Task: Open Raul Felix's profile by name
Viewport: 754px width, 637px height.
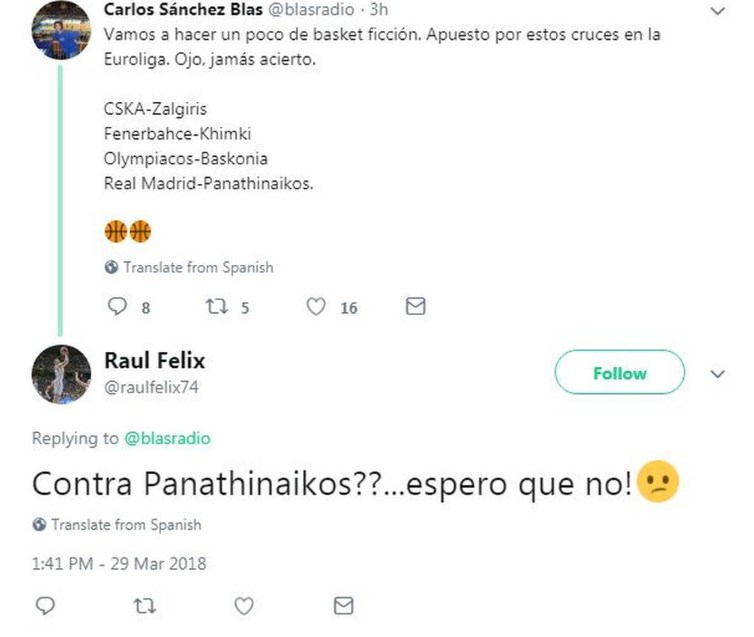Action: pos(154,360)
